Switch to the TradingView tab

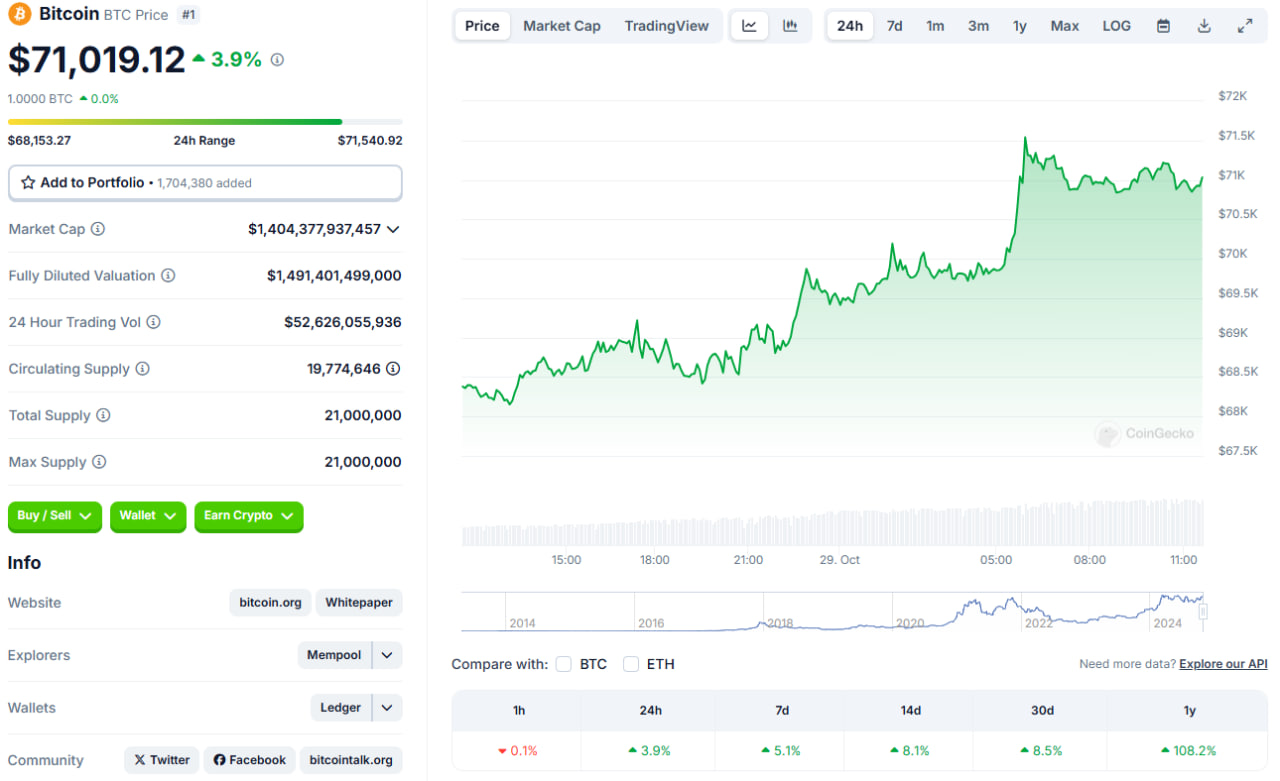pyautogui.click(x=667, y=26)
